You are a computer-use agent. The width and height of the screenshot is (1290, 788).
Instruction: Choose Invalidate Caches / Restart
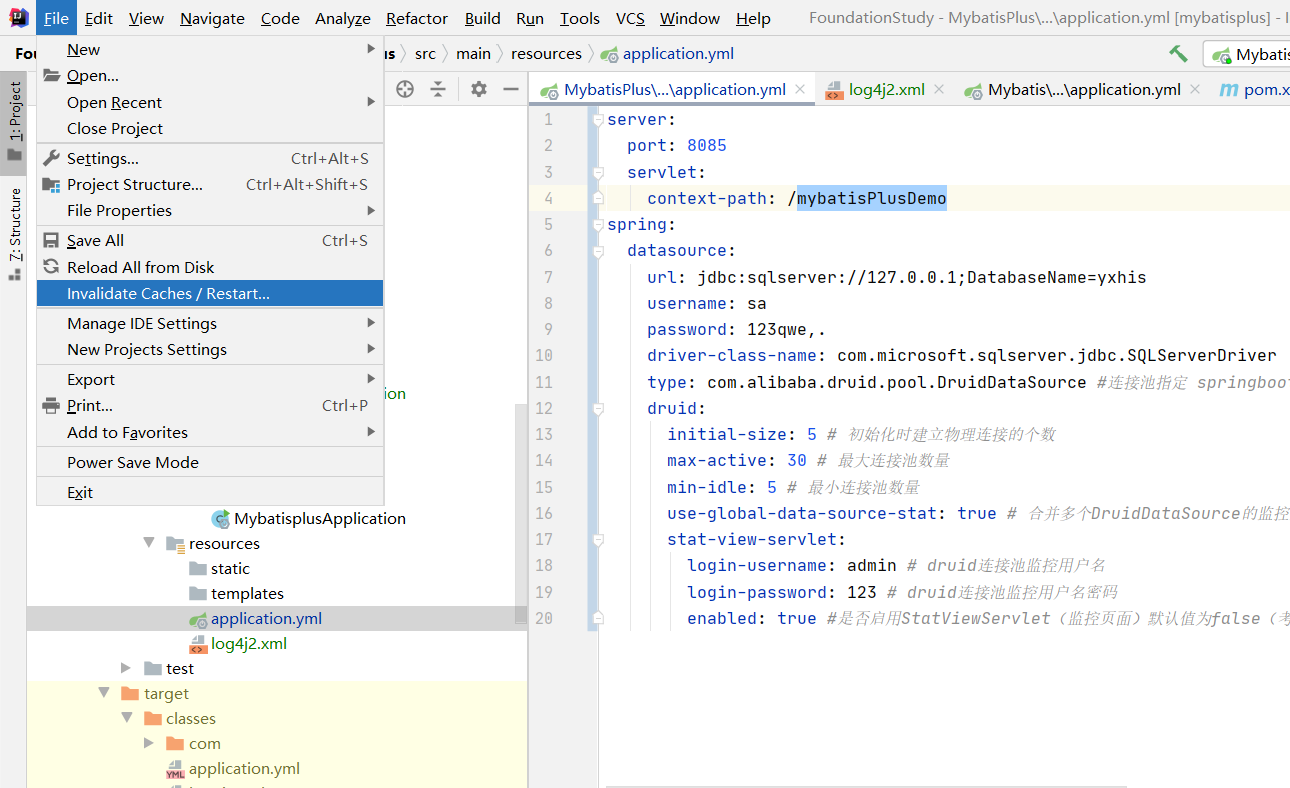click(210, 293)
